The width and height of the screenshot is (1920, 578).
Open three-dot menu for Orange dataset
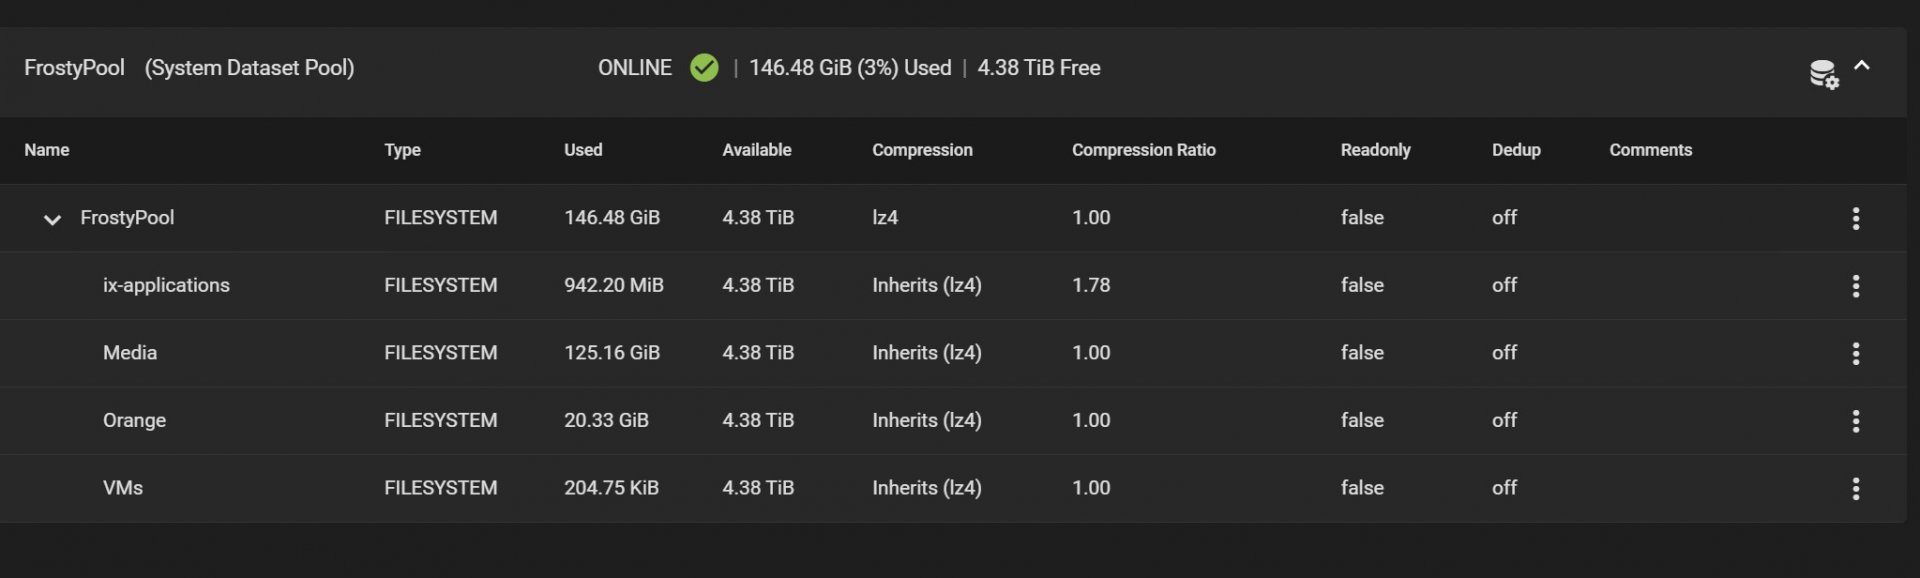[x=1856, y=421]
